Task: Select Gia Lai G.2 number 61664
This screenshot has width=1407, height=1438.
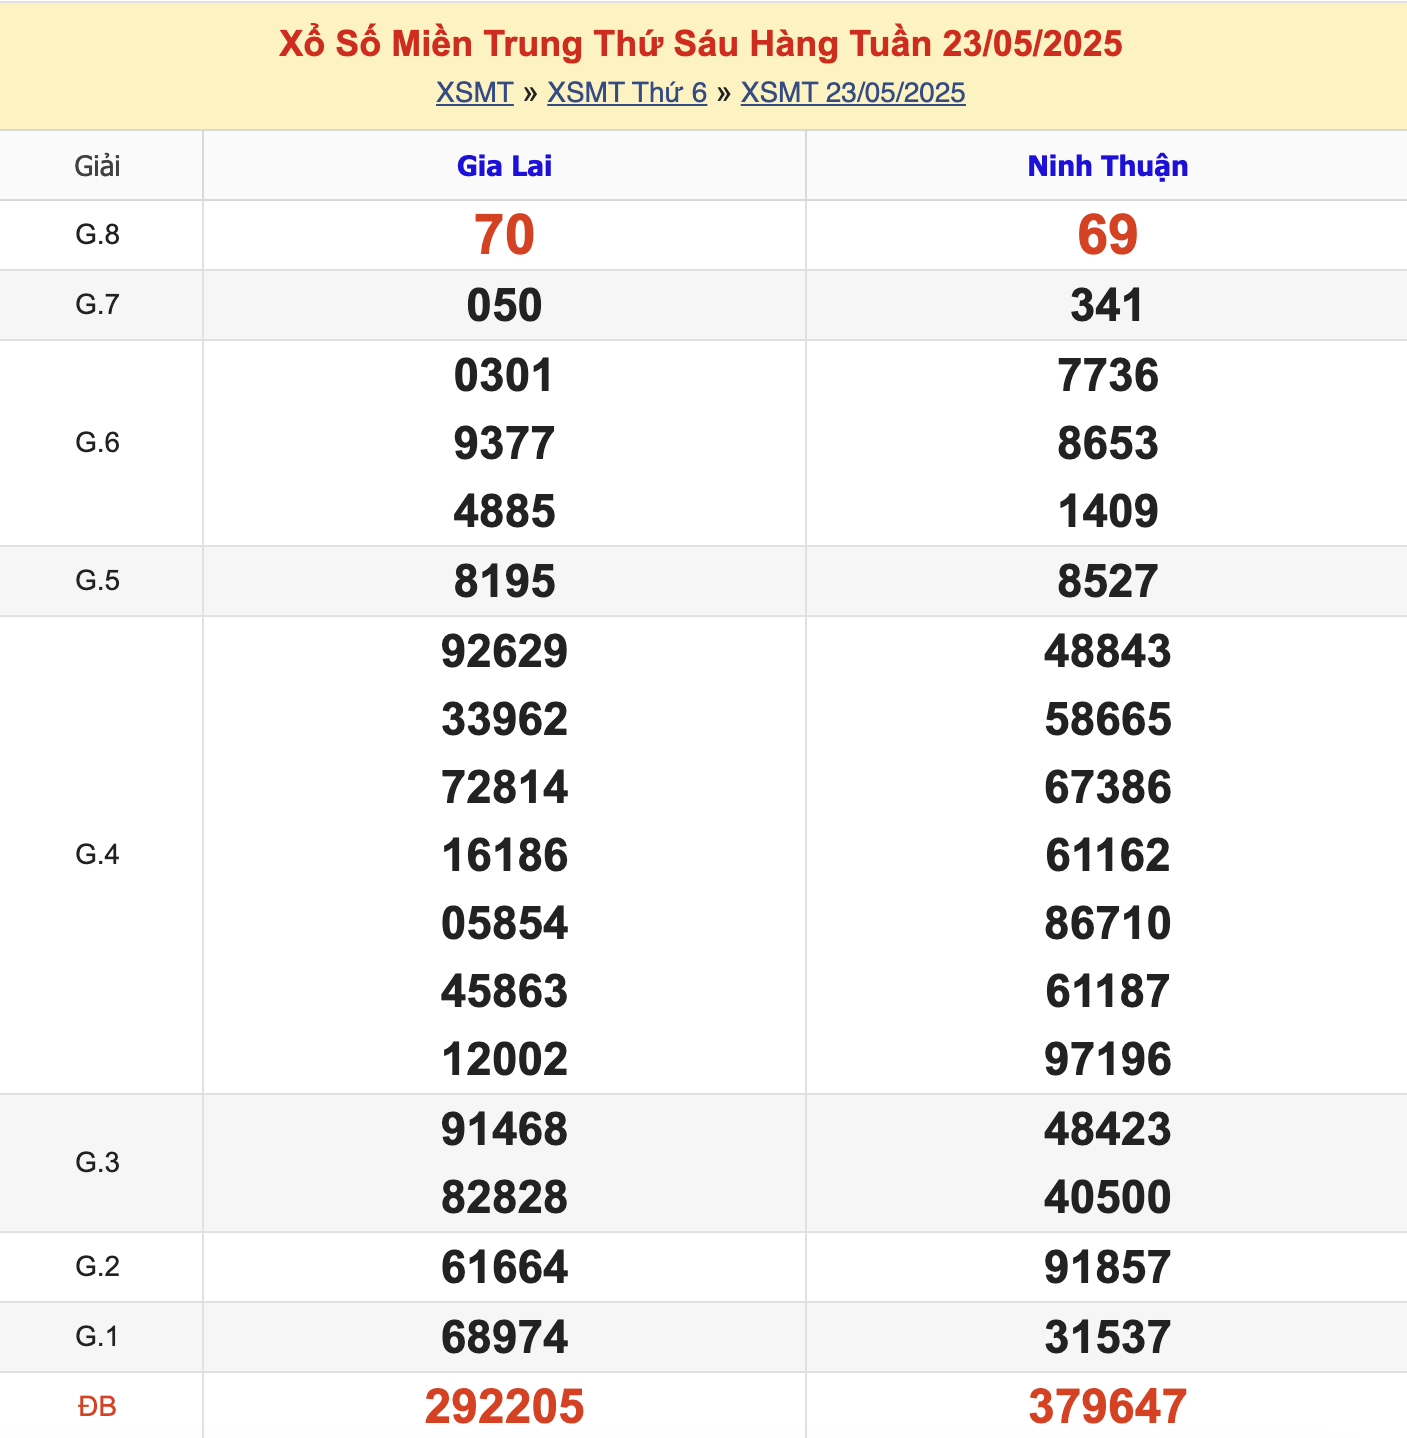Action: pos(504,1267)
